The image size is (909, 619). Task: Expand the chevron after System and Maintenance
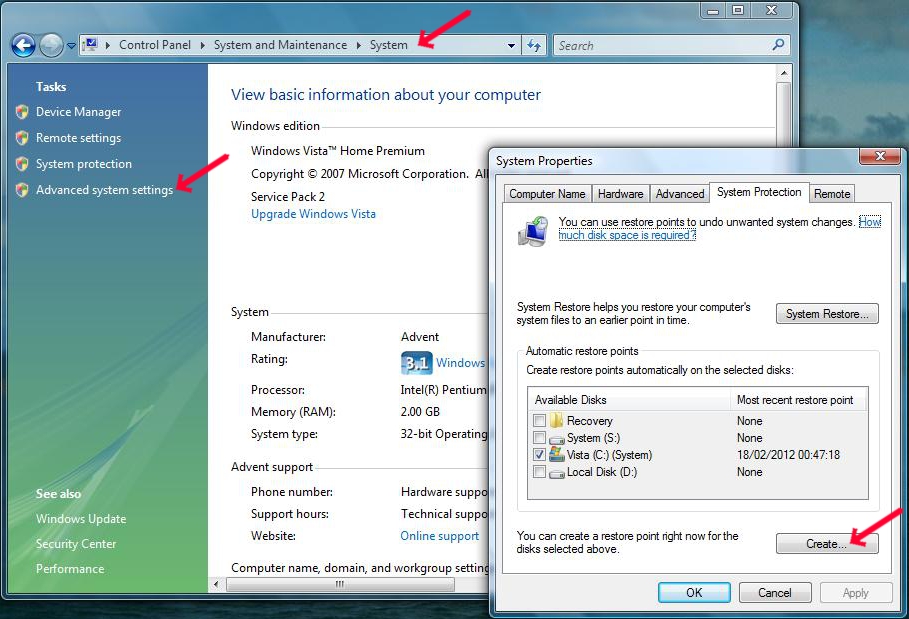click(358, 45)
